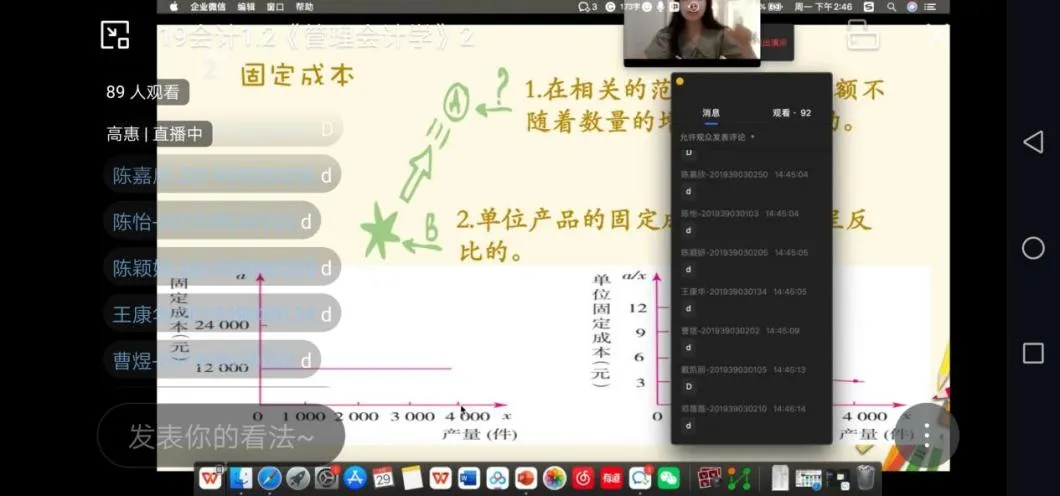Viewport: 1060px width, 496px height.
Task: Switch to the 消息 tab
Action: point(710,113)
